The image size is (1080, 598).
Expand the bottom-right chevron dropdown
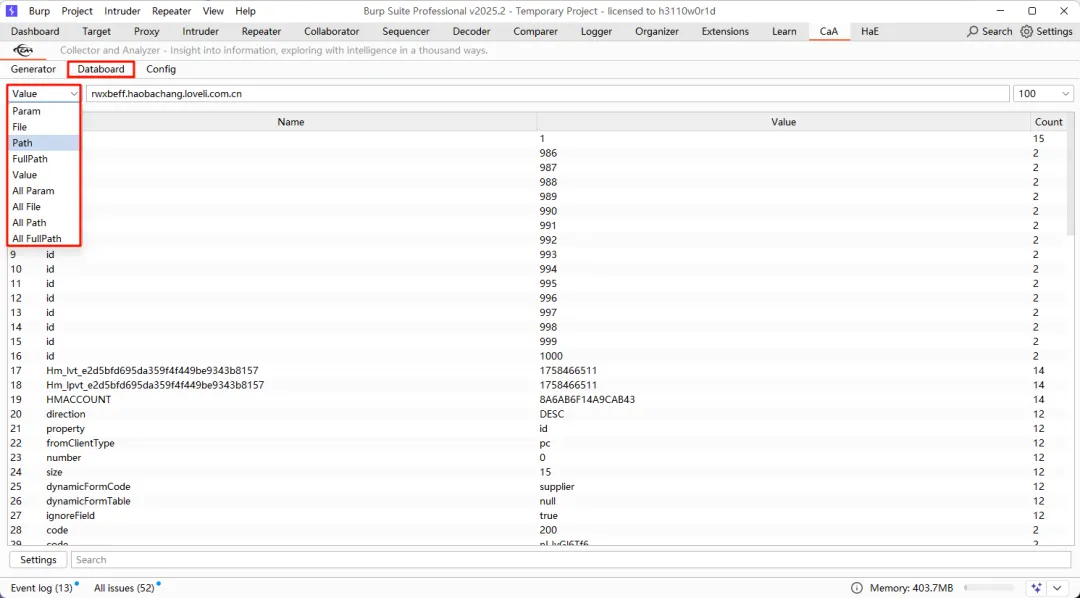(x=1057, y=588)
